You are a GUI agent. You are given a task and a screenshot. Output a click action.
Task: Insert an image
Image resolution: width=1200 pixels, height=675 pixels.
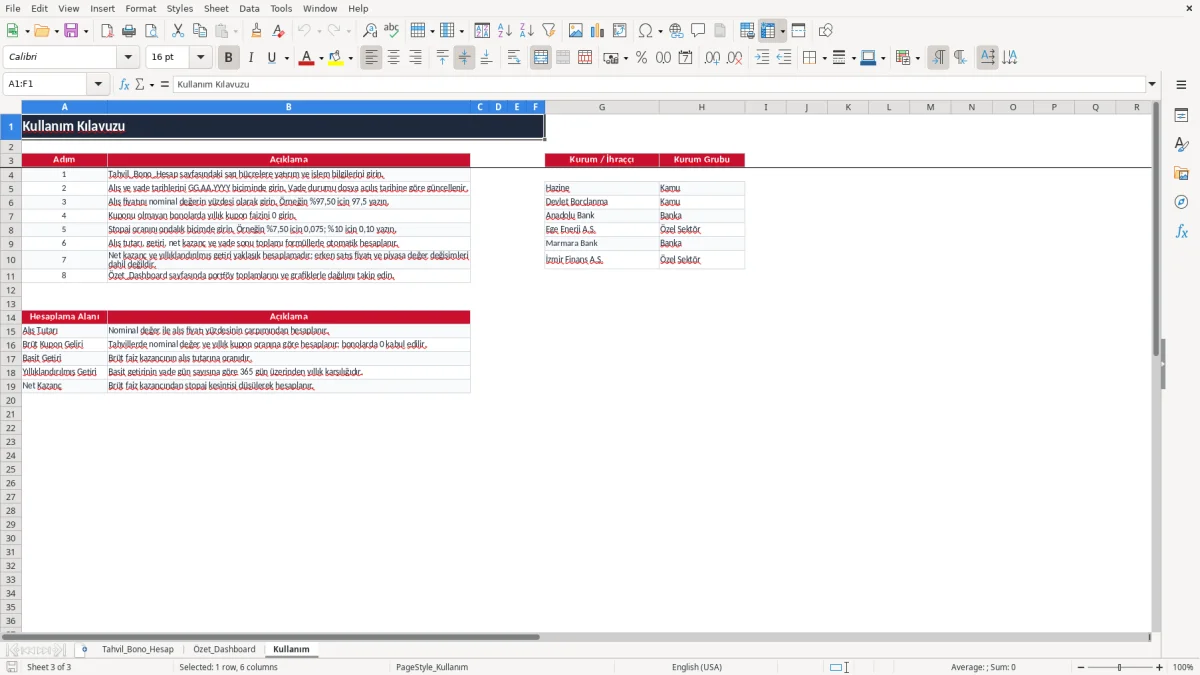(576, 31)
